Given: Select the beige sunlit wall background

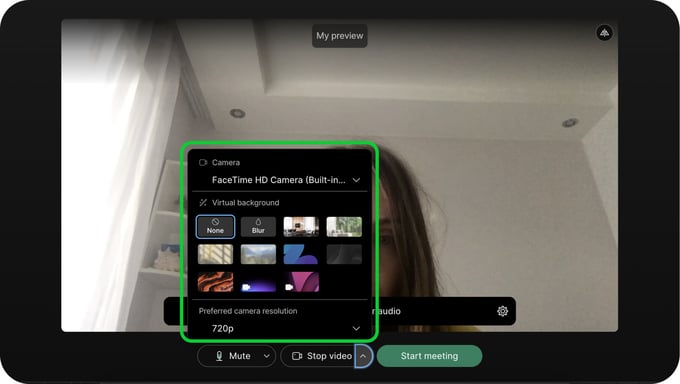Looking at the screenshot, I should coord(215,254).
